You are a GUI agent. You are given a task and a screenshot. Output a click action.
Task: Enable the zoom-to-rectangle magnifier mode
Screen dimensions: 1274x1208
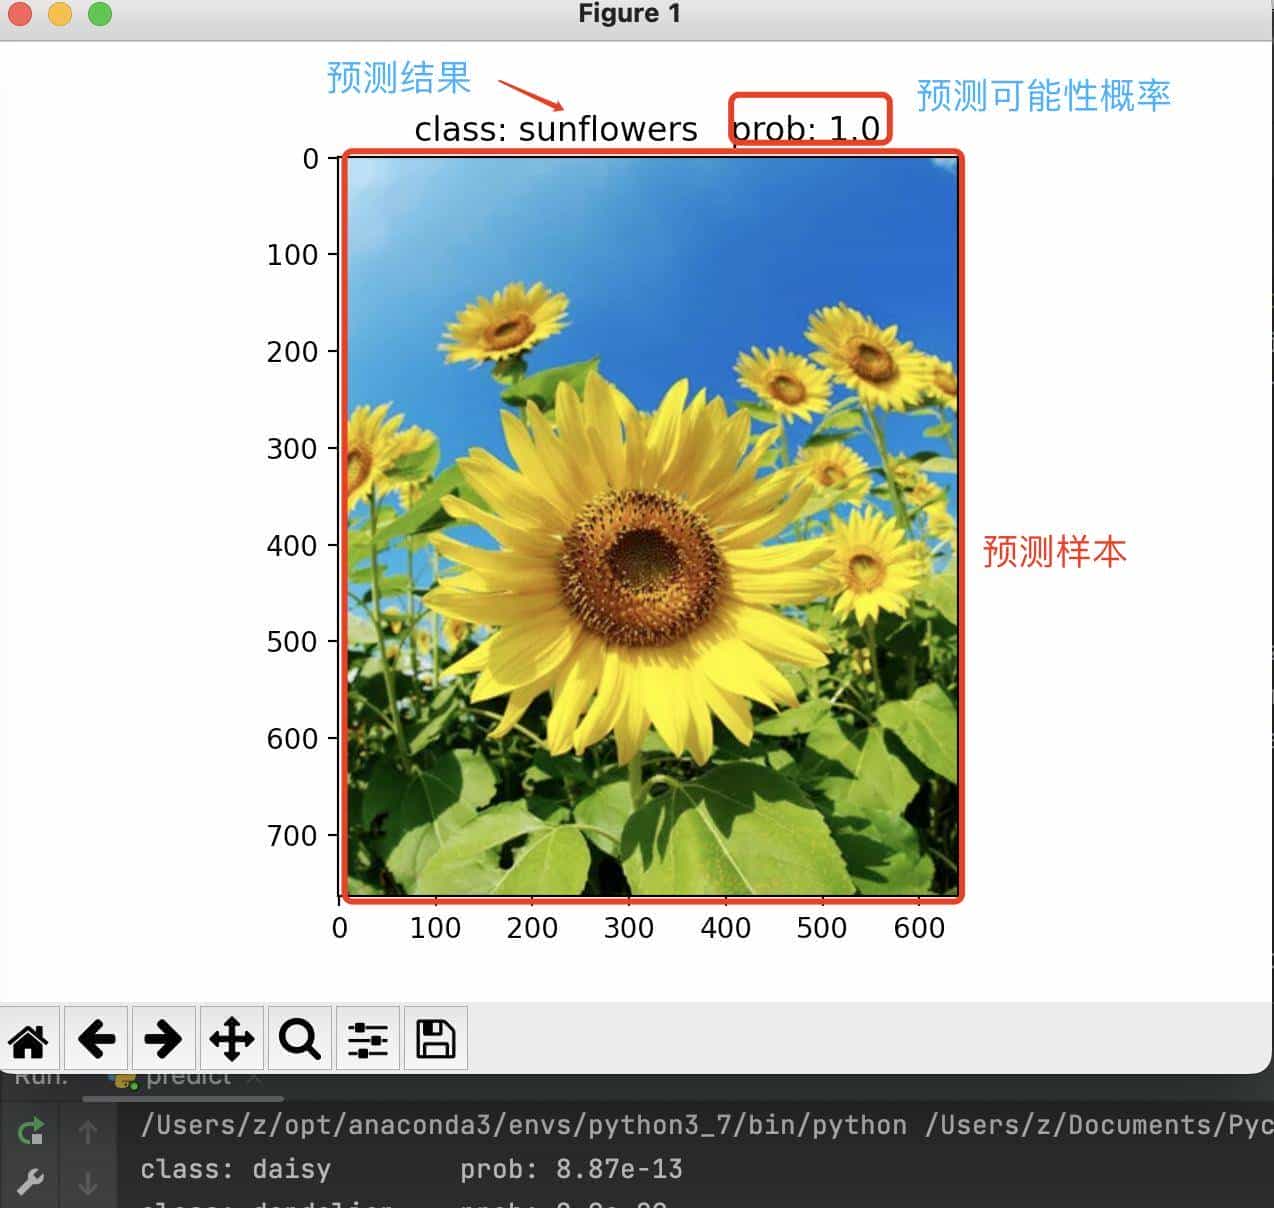click(x=299, y=1039)
